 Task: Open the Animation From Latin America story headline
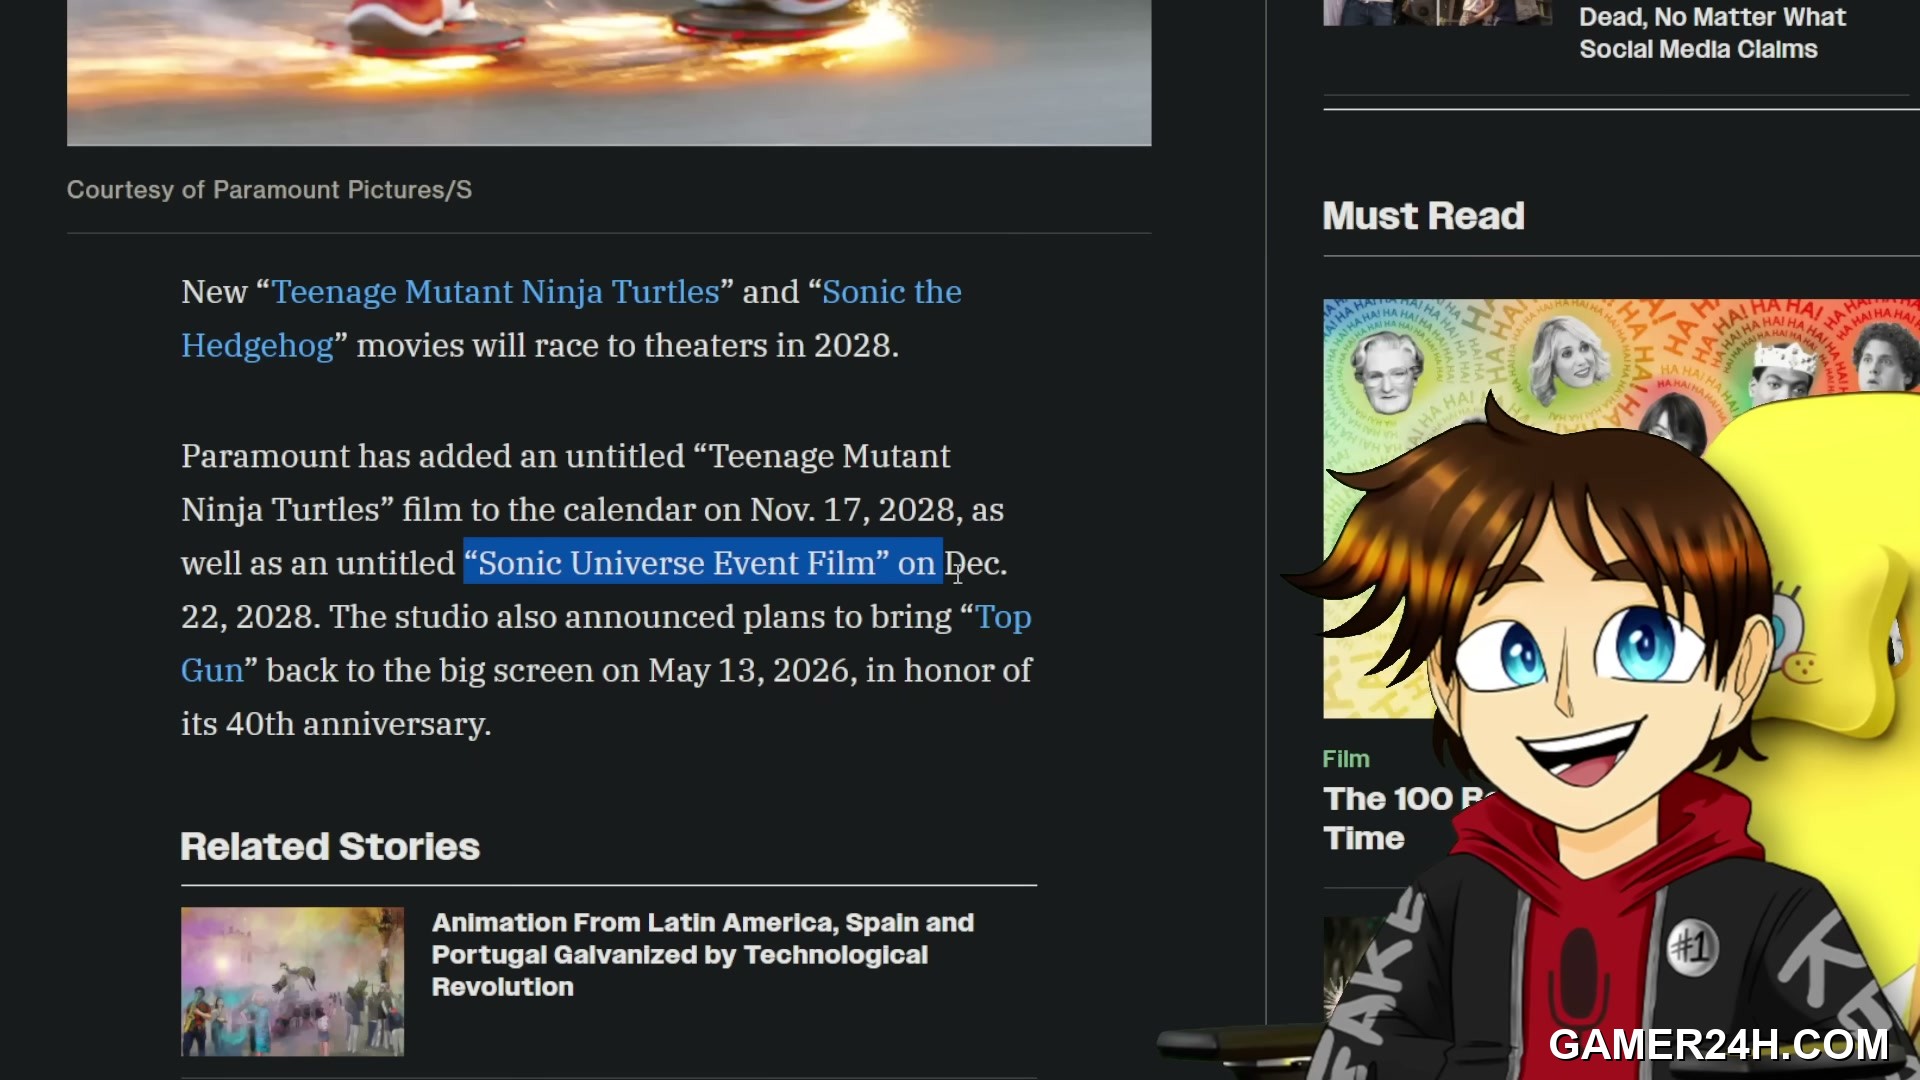[x=702, y=954]
